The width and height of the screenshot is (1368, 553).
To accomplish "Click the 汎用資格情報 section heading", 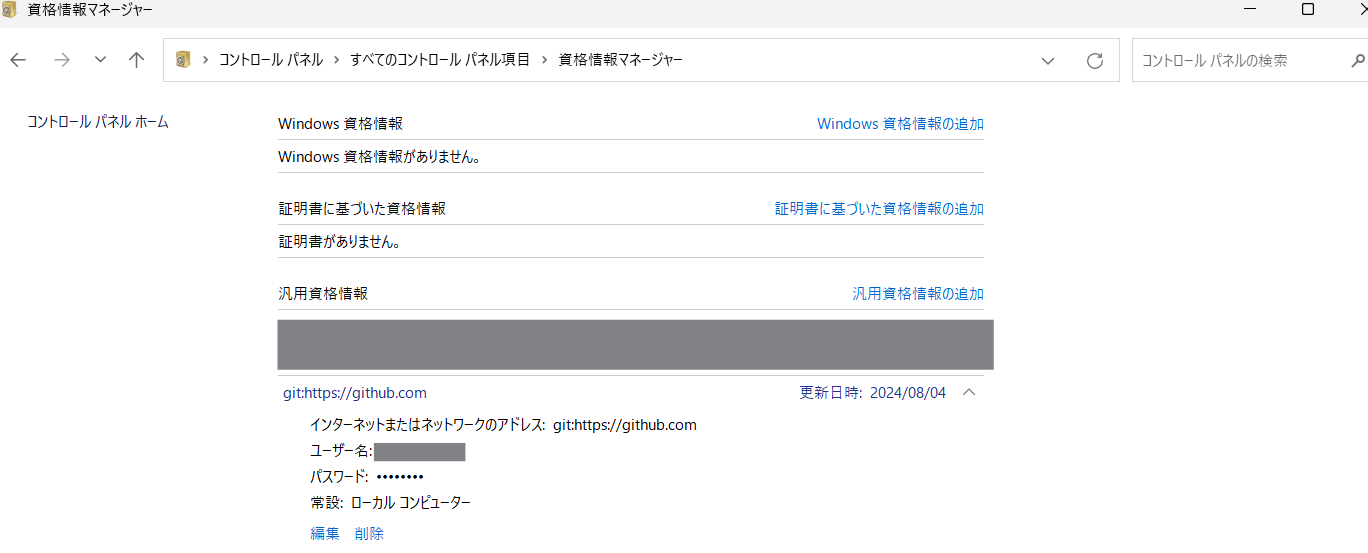I will point(323,294).
